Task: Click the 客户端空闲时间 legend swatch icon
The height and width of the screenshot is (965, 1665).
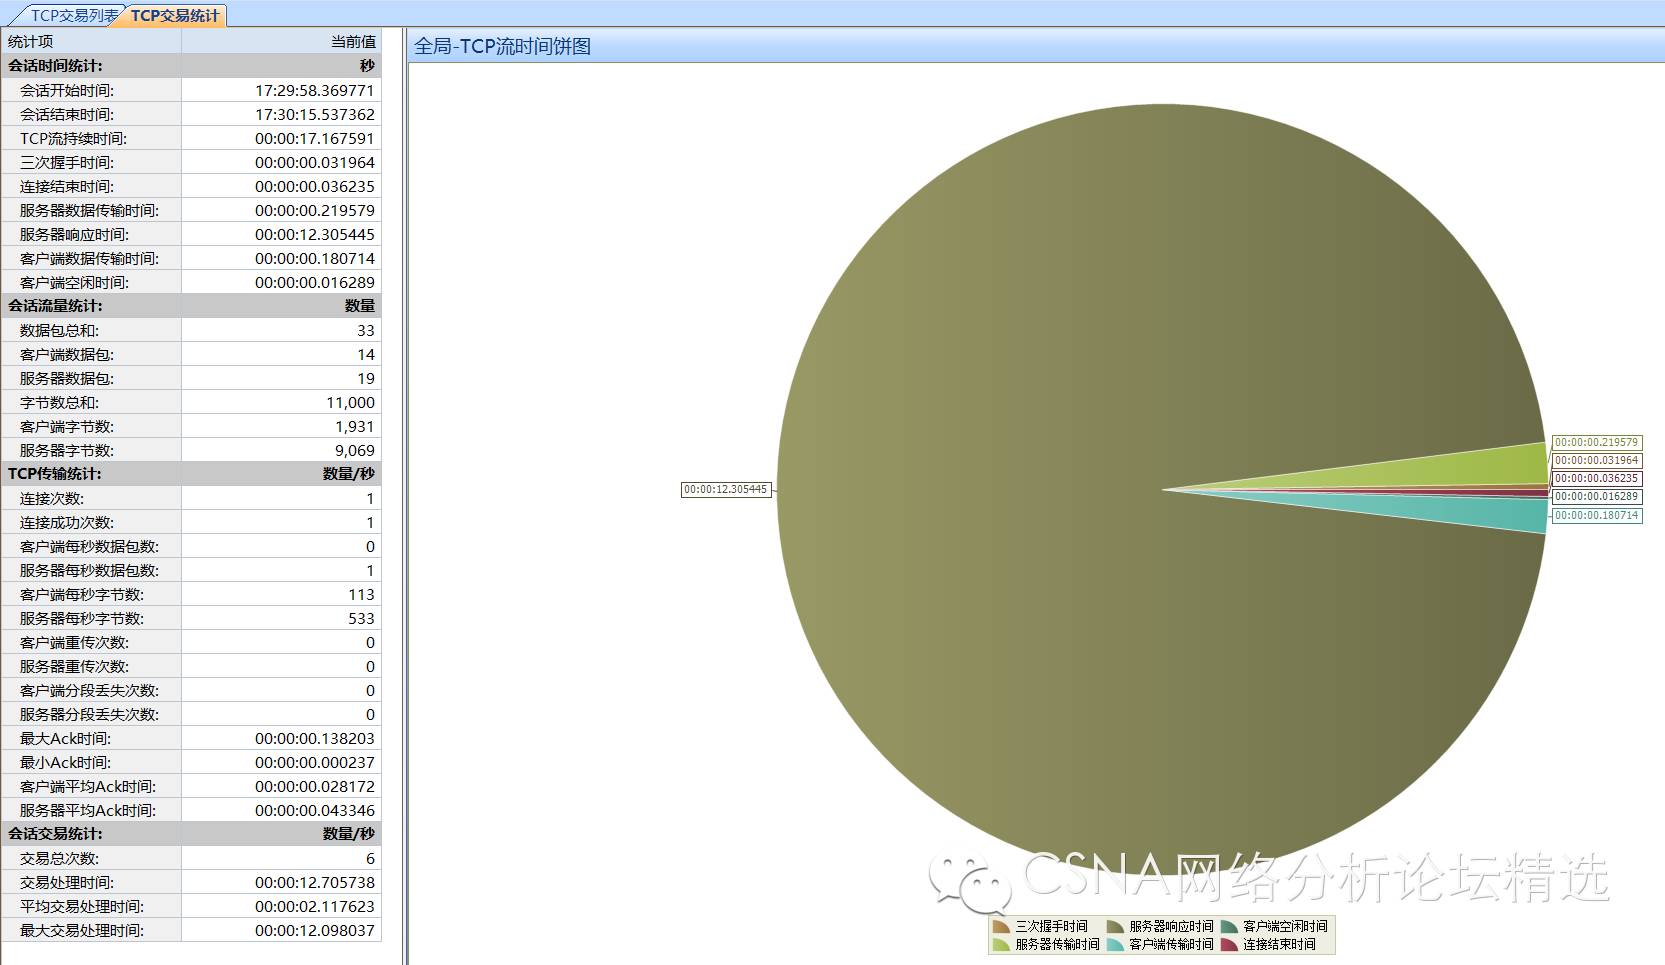Action: pyautogui.click(x=1229, y=927)
